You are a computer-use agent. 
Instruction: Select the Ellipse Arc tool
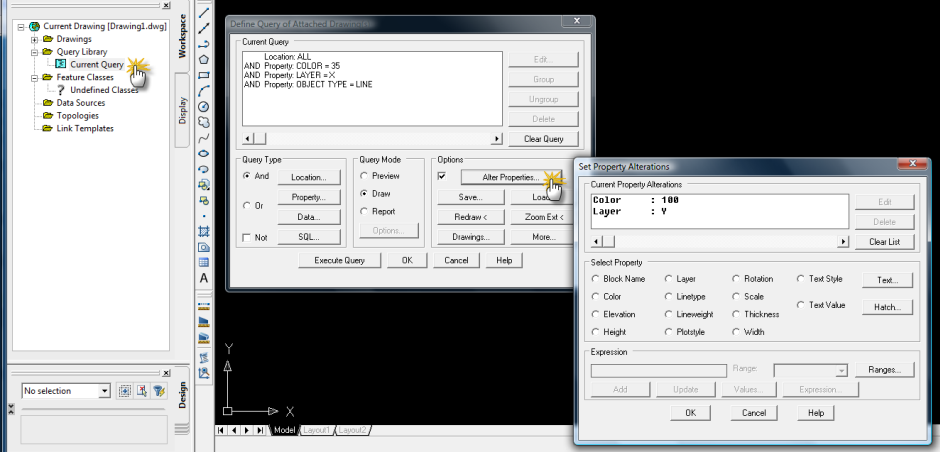204,169
